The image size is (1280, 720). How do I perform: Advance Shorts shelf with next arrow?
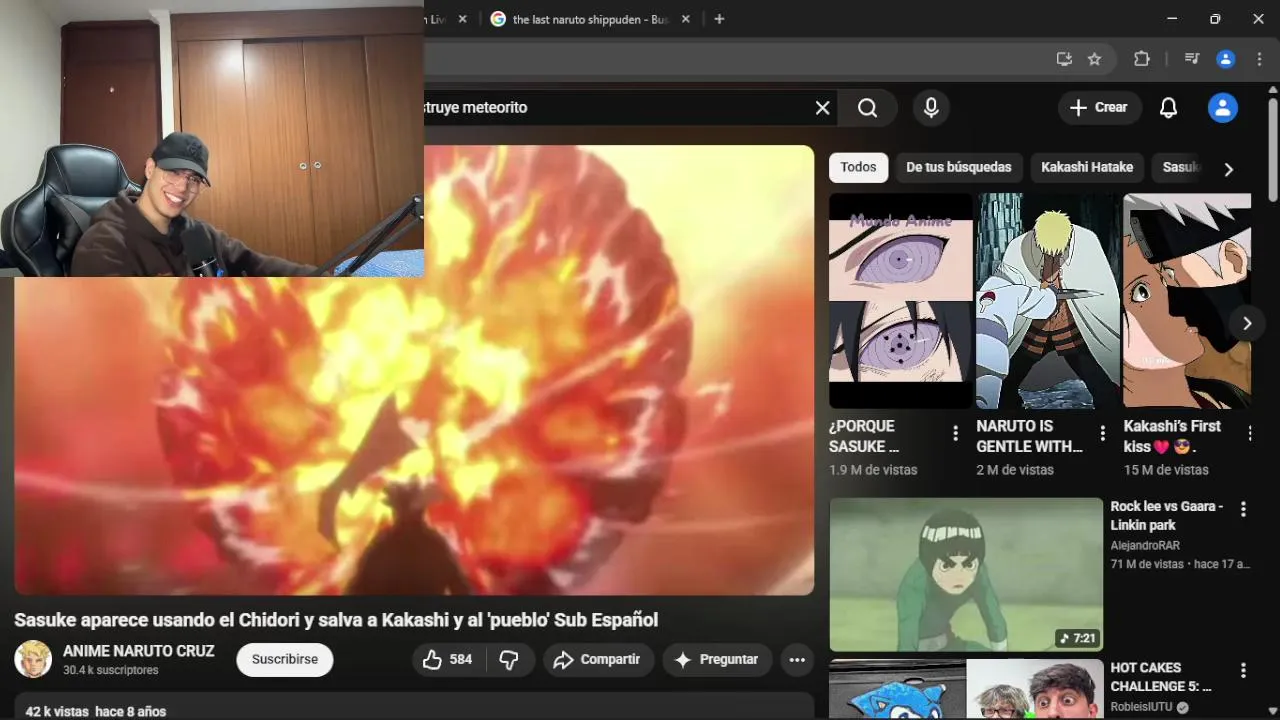point(1246,323)
